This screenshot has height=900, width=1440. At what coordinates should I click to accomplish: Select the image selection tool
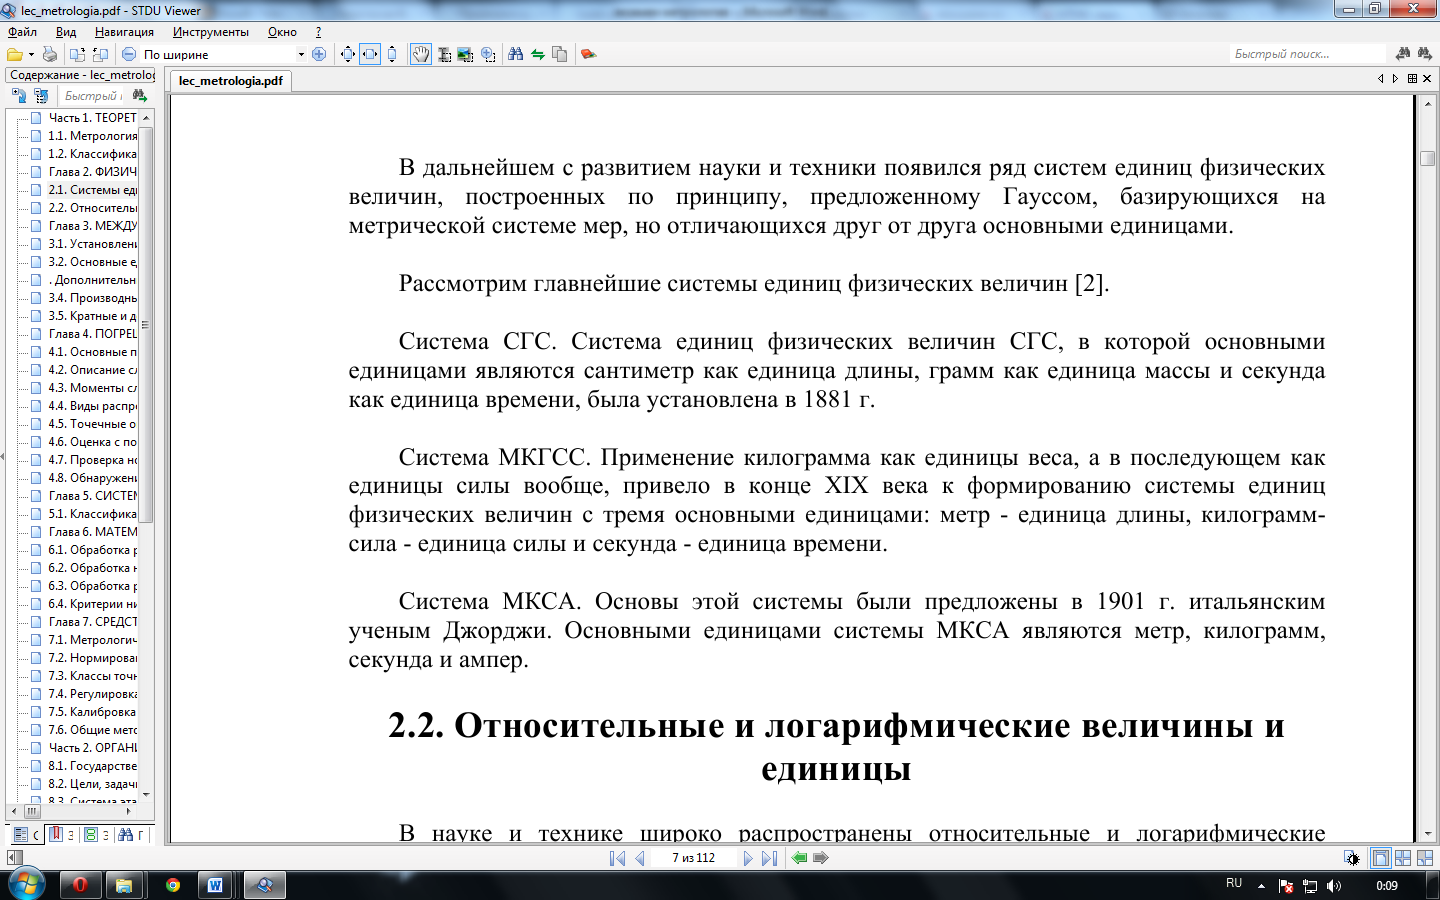(466, 54)
